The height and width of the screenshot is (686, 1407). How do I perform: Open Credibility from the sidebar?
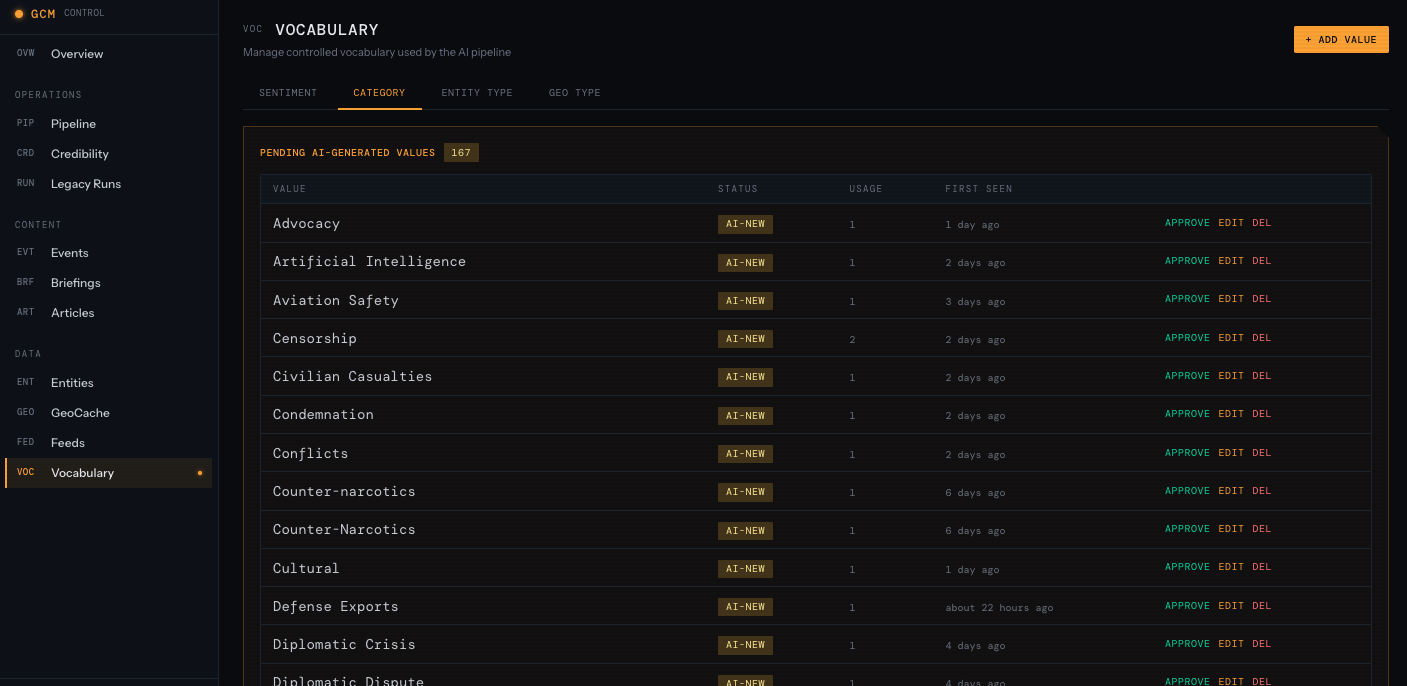[x=79, y=154]
